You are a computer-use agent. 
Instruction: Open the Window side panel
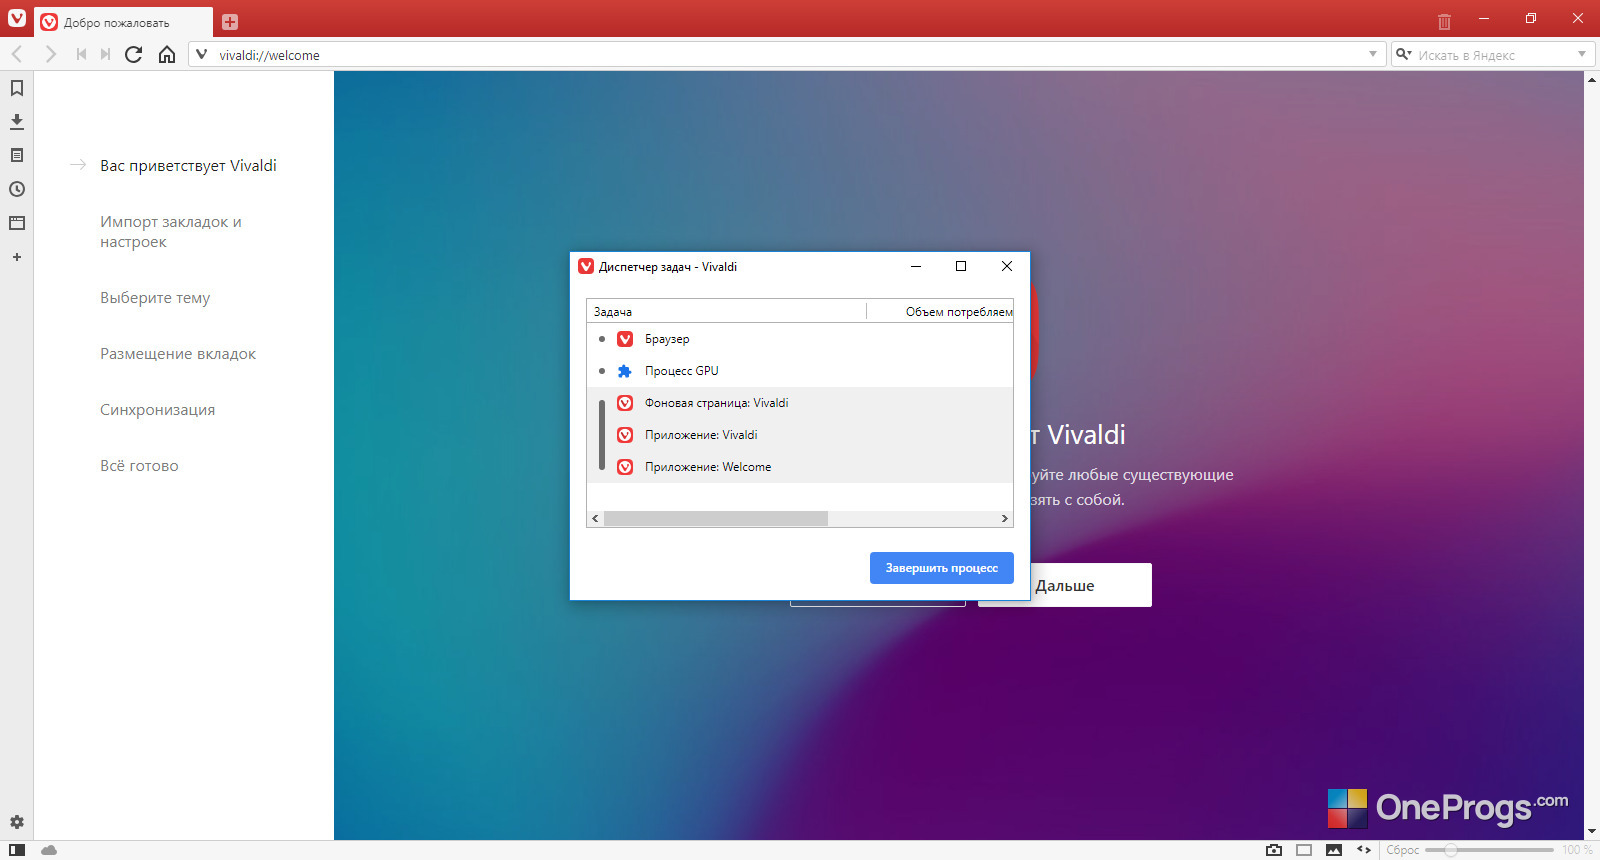(x=17, y=223)
